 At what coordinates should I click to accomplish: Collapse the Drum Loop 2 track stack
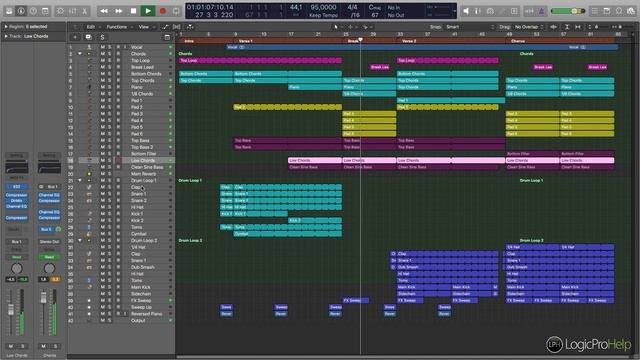[x=80, y=240]
